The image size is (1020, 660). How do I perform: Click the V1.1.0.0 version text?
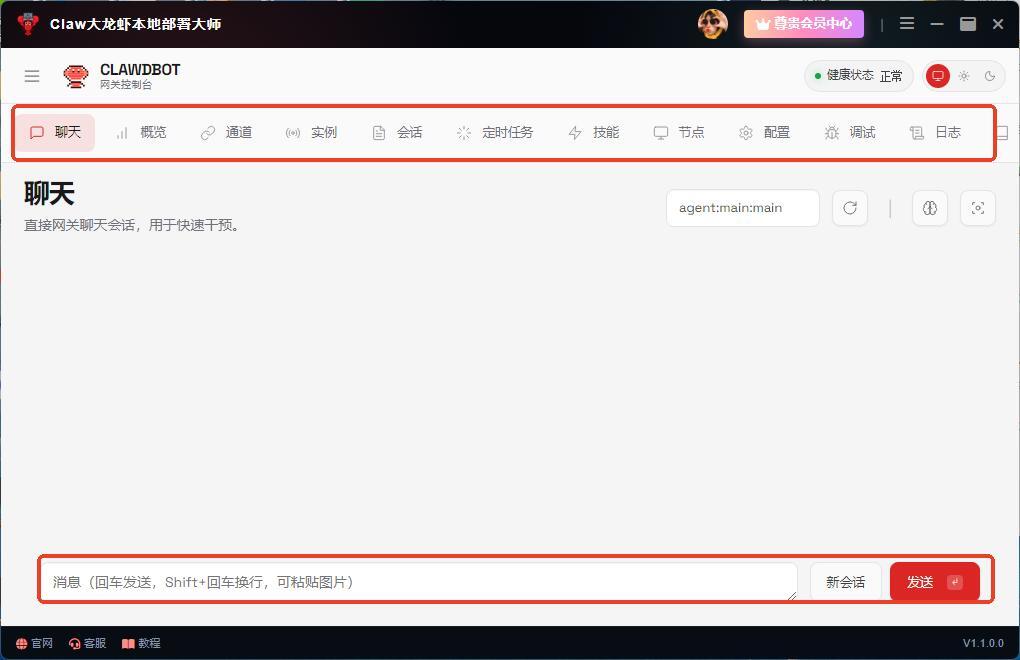[983, 643]
